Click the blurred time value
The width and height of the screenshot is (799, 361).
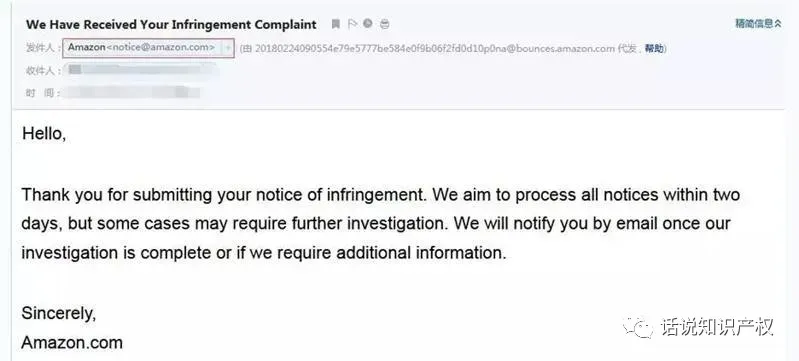(132, 92)
